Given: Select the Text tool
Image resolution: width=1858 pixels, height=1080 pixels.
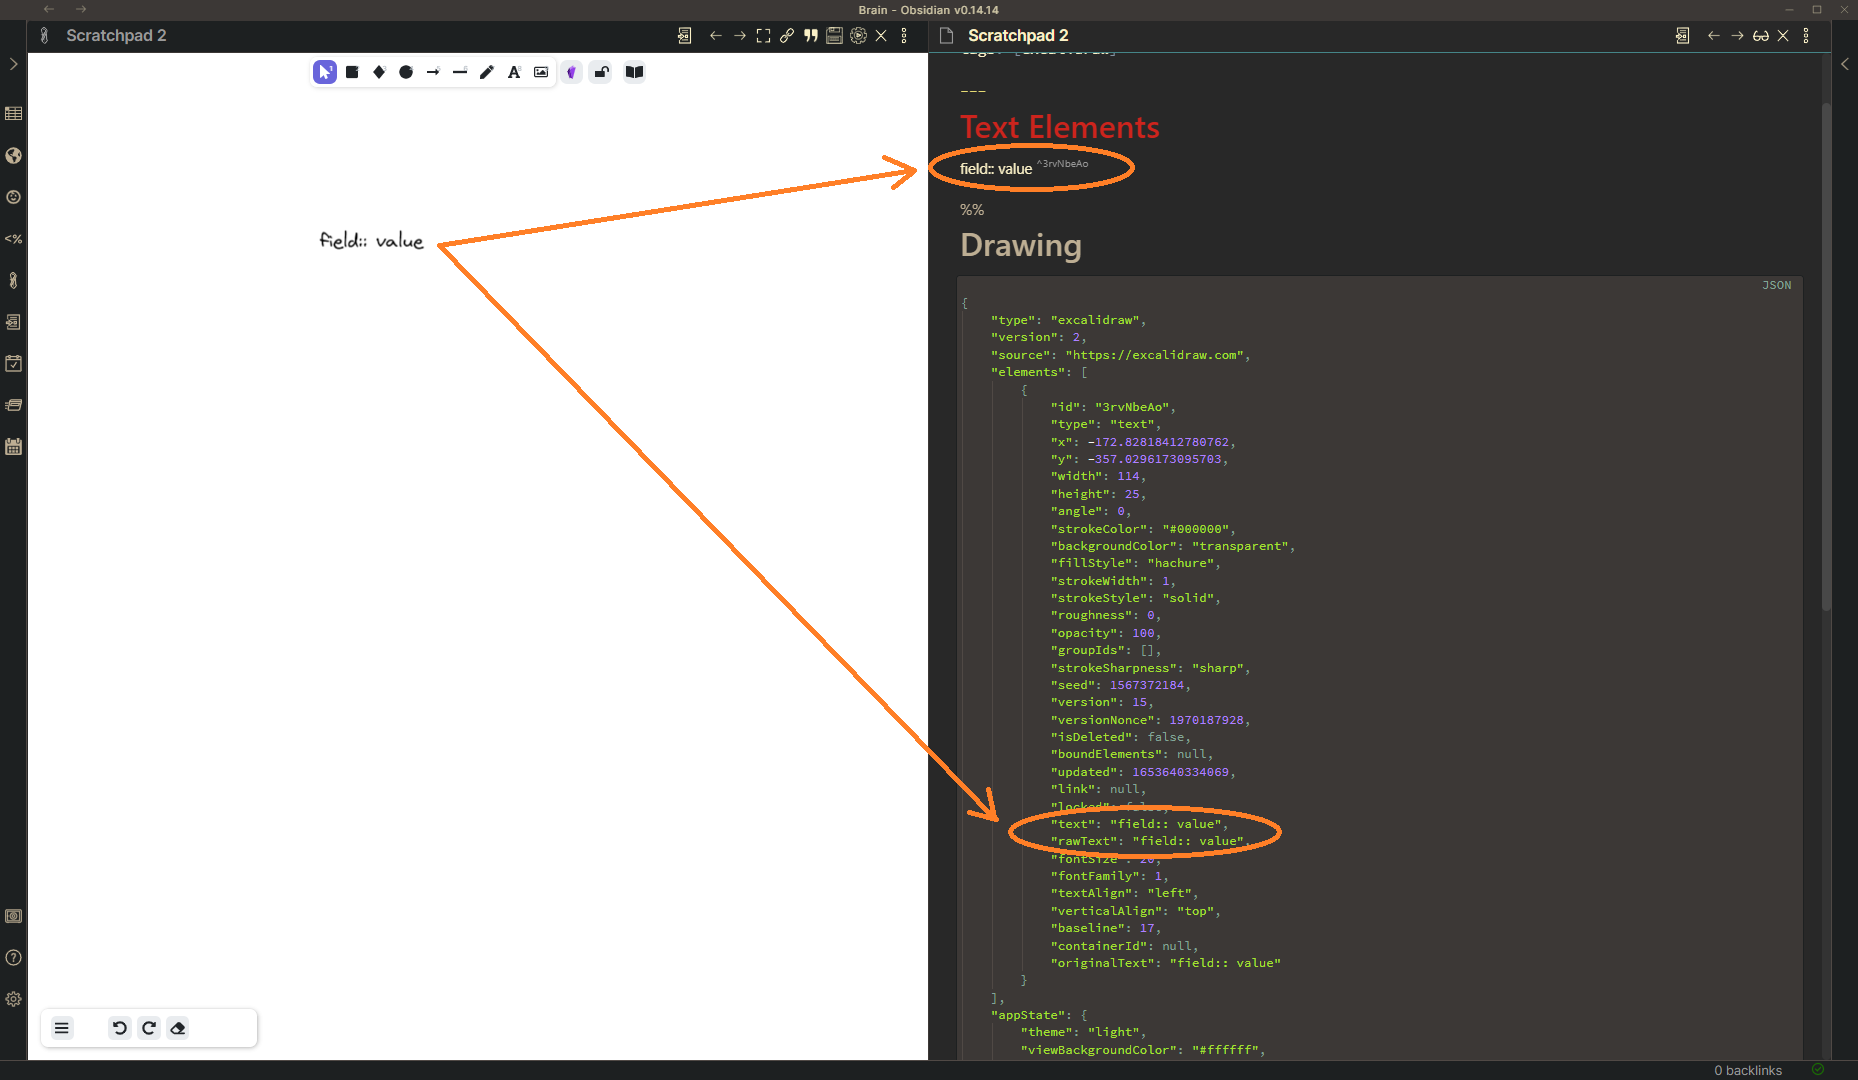Looking at the screenshot, I should [514, 72].
